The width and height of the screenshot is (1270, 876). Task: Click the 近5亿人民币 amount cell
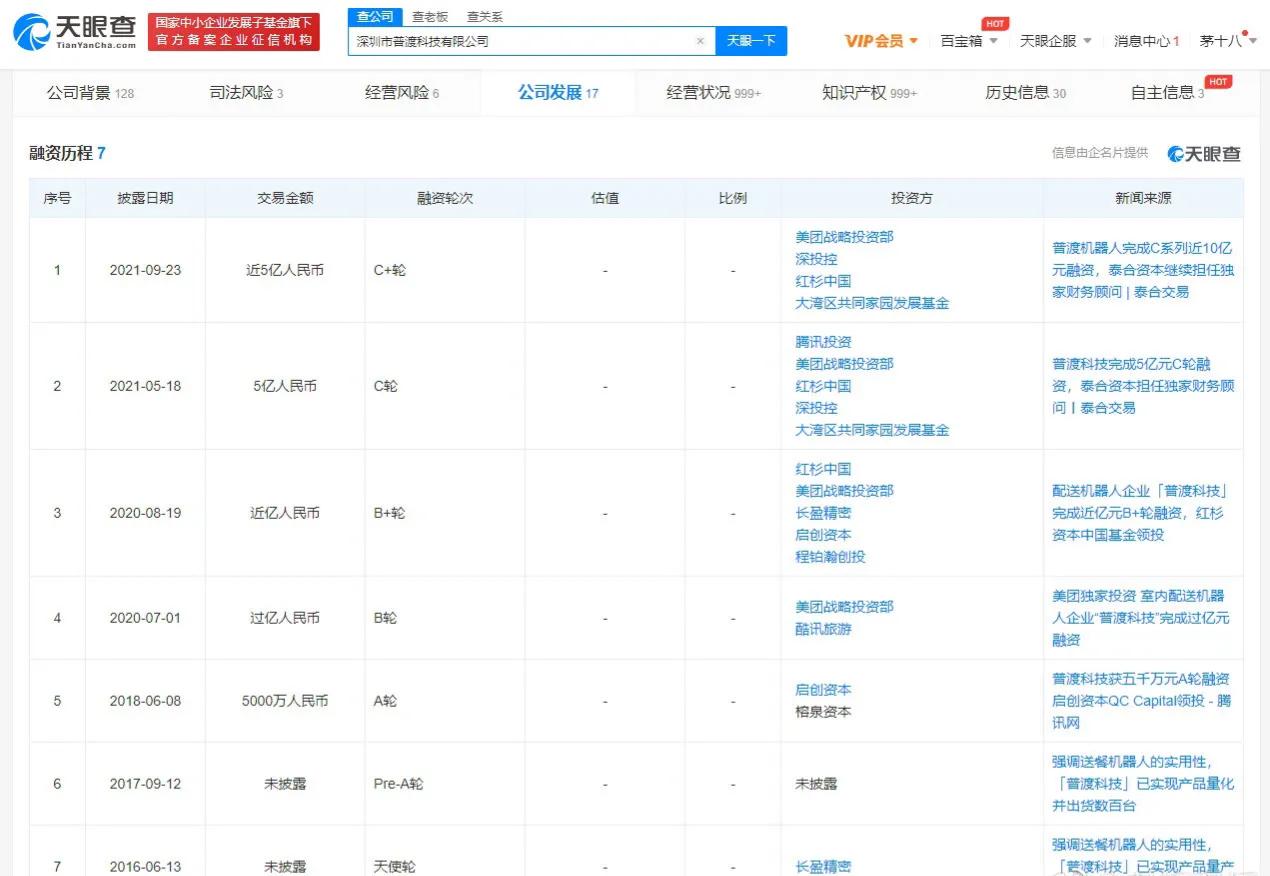point(285,270)
